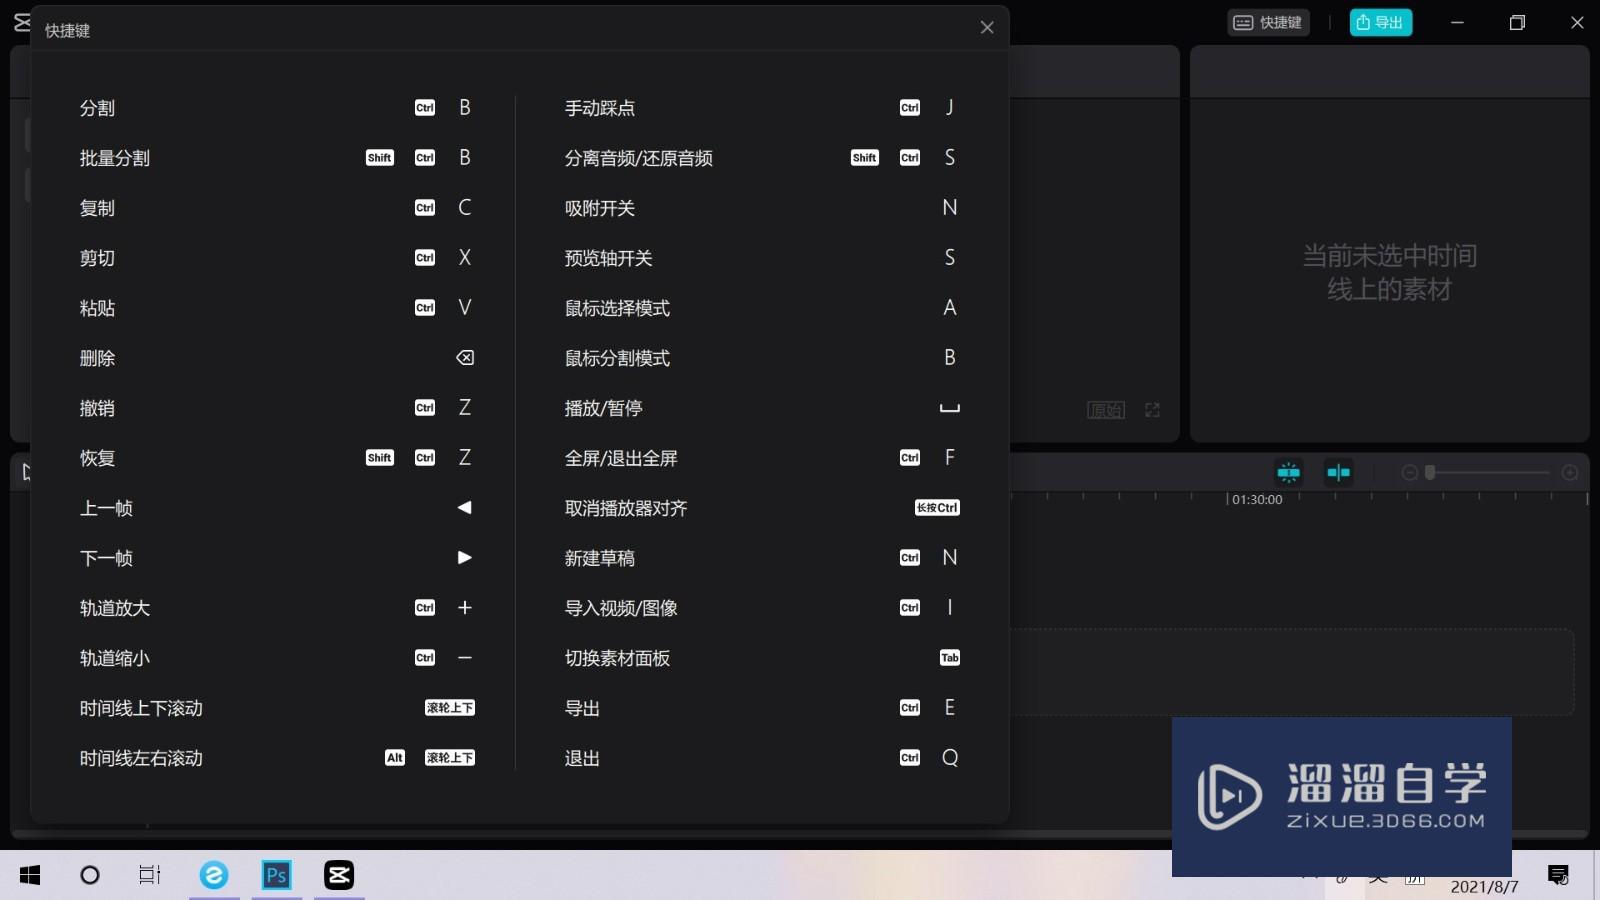The height and width of the screenshot is (900, 1600).
Task: Adjust the timeline zoom slider handle
Action: tap(1430, 472)
